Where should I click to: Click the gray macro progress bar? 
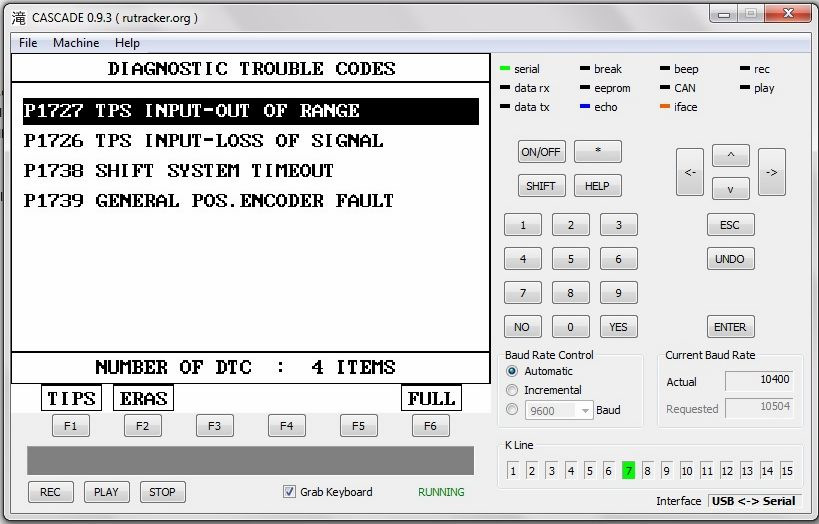point(251,460)
